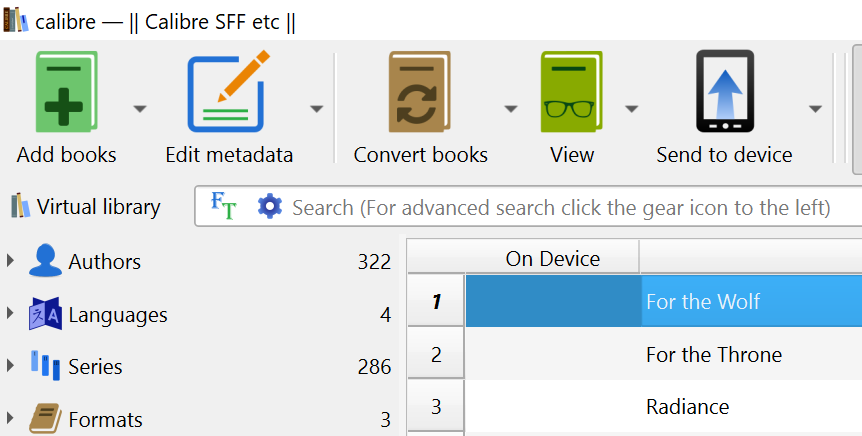The width and height of the screenshot is (862, 436).
Task: Open the View book icon
Action: click(571, 92)
